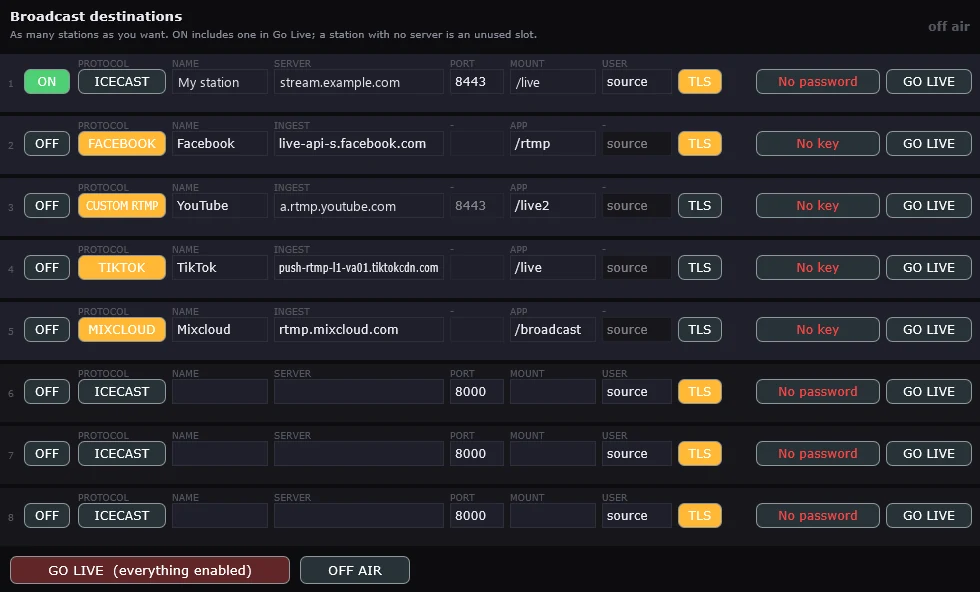Open the MIXCLOUD protocol selector
Screen dimensions: 980x592
pos(122,329)
